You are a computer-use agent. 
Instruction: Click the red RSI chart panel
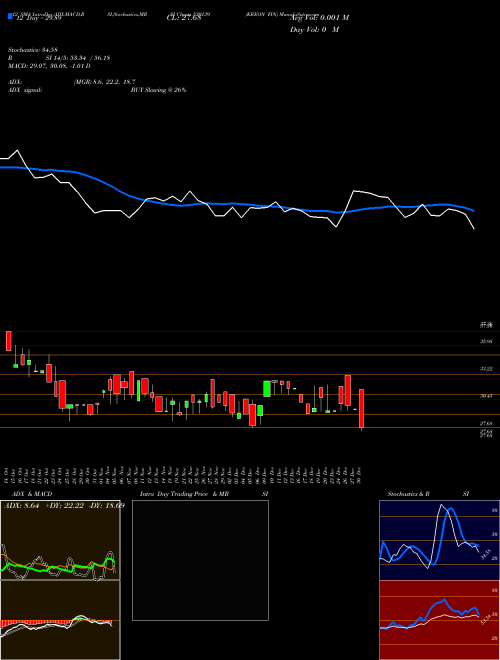[439, 620]
